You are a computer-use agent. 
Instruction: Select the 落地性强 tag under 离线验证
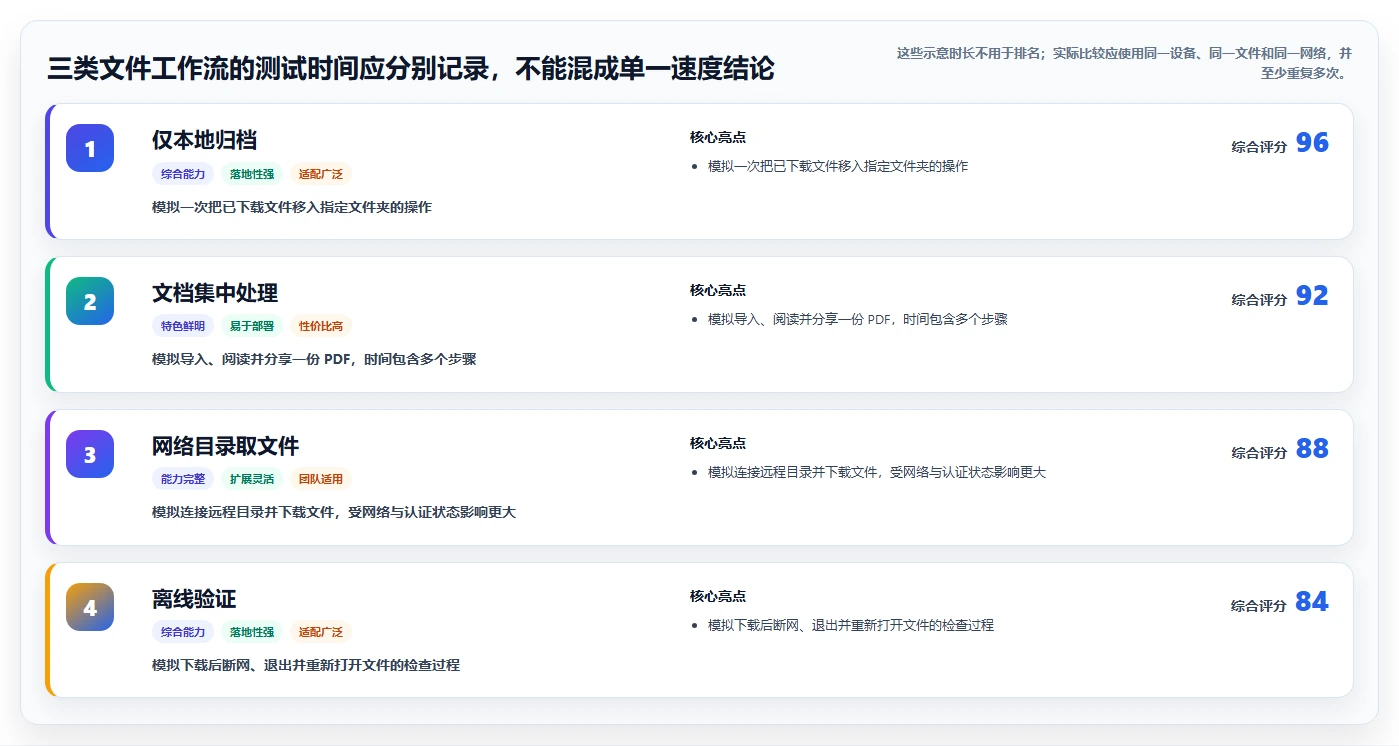252,632
